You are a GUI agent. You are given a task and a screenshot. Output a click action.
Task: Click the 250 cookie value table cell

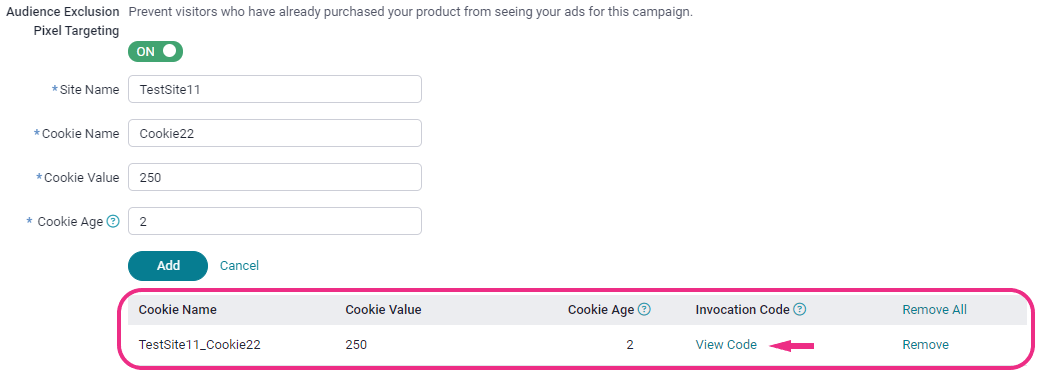coord(356,345)
